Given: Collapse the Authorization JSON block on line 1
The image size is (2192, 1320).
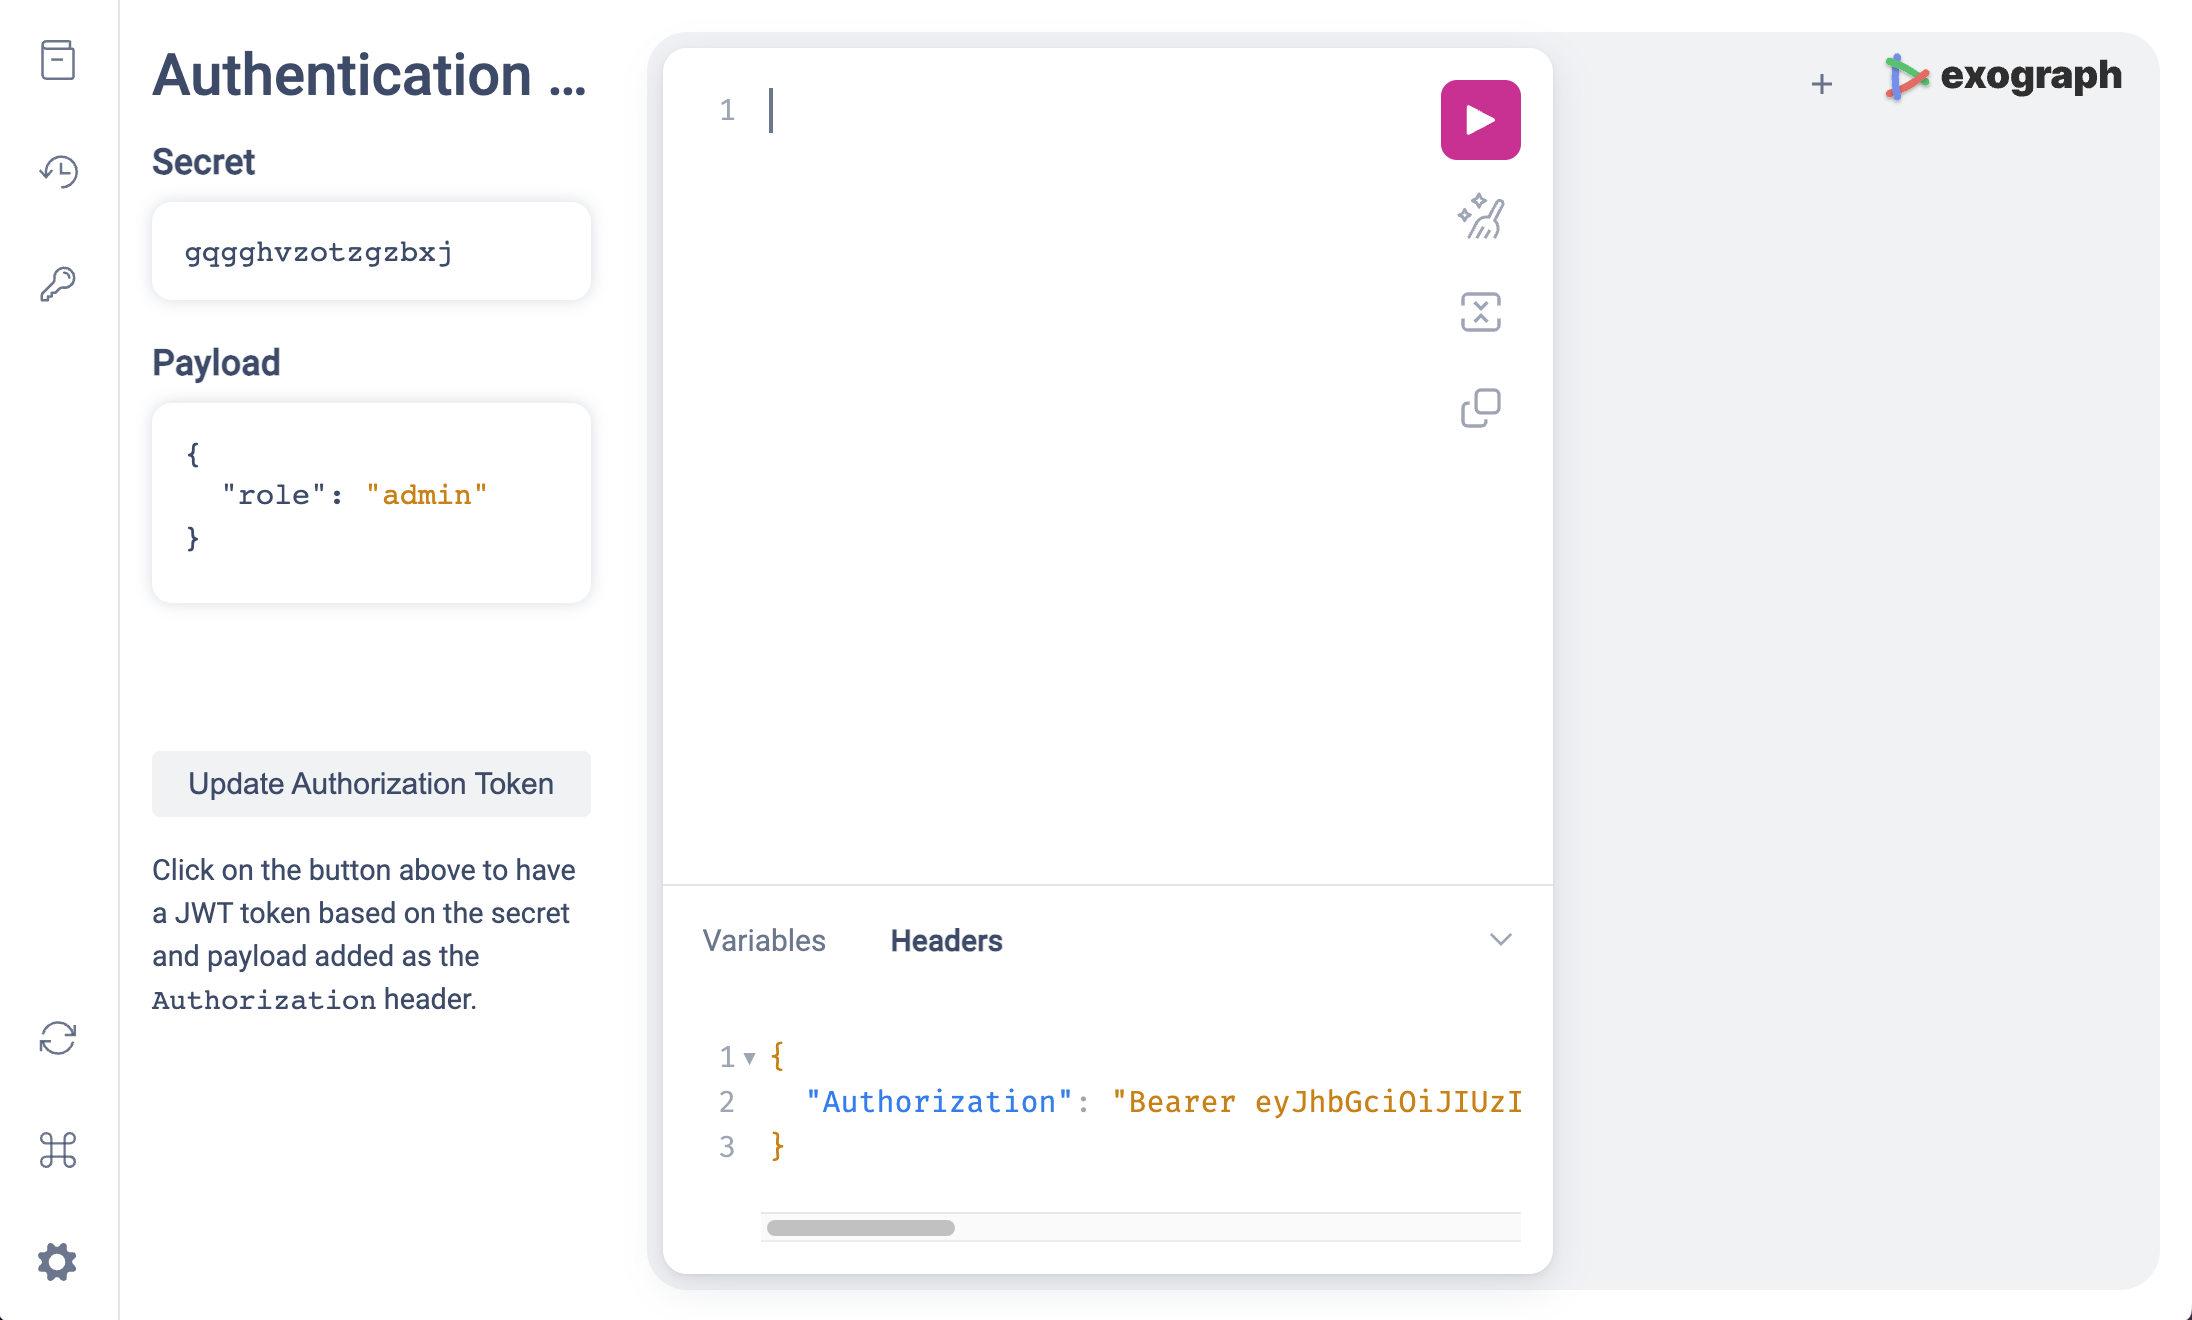Looking at the screenshot, I should tap(748, 1056).
